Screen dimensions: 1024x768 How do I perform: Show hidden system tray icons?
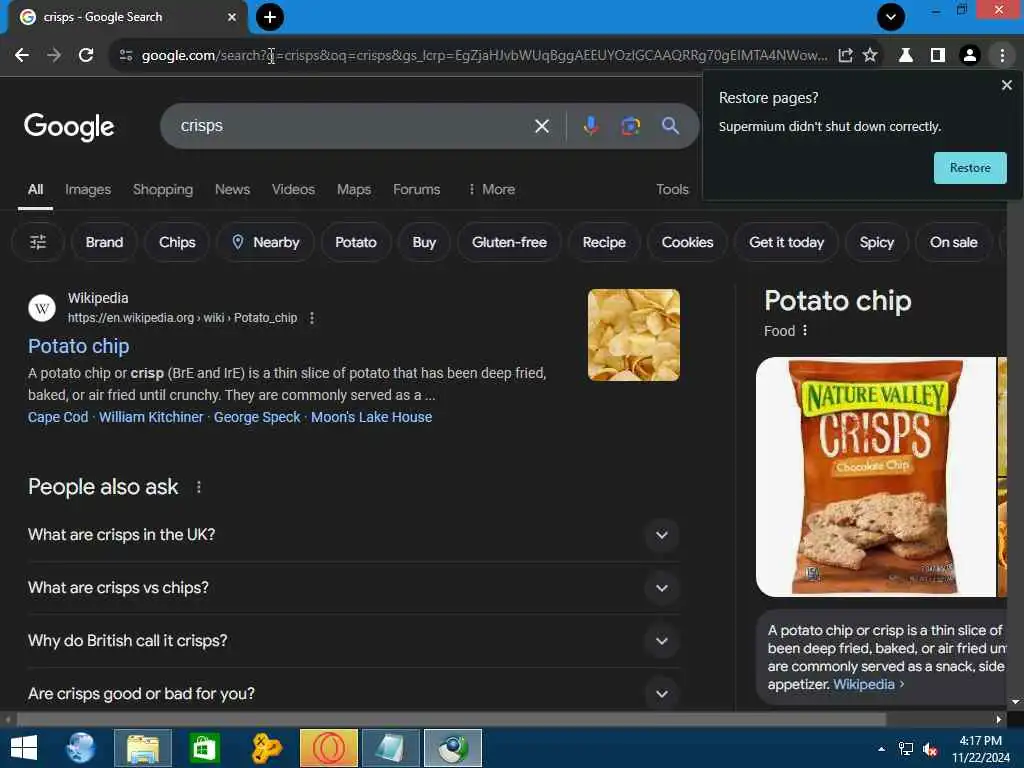coord(881,749)
